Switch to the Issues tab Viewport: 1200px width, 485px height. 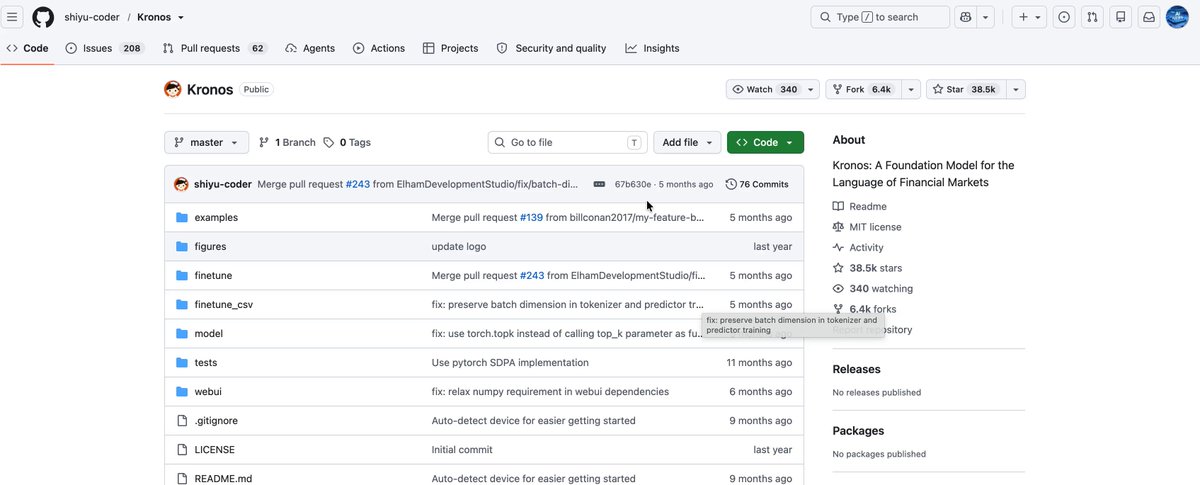click(104, 48)
